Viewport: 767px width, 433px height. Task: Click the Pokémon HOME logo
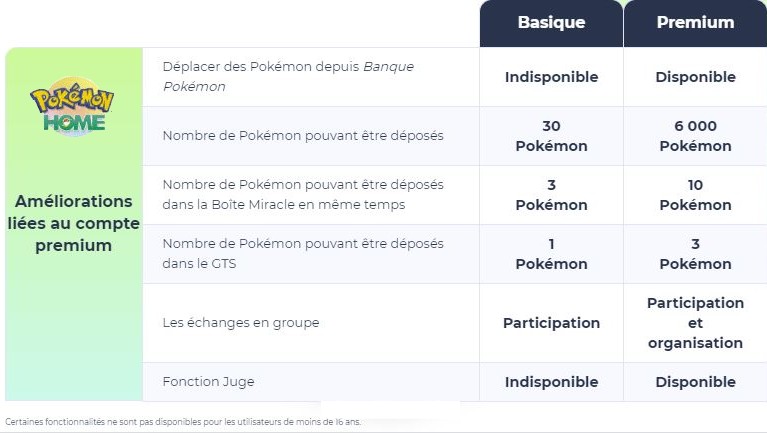[x=73, y=106]
